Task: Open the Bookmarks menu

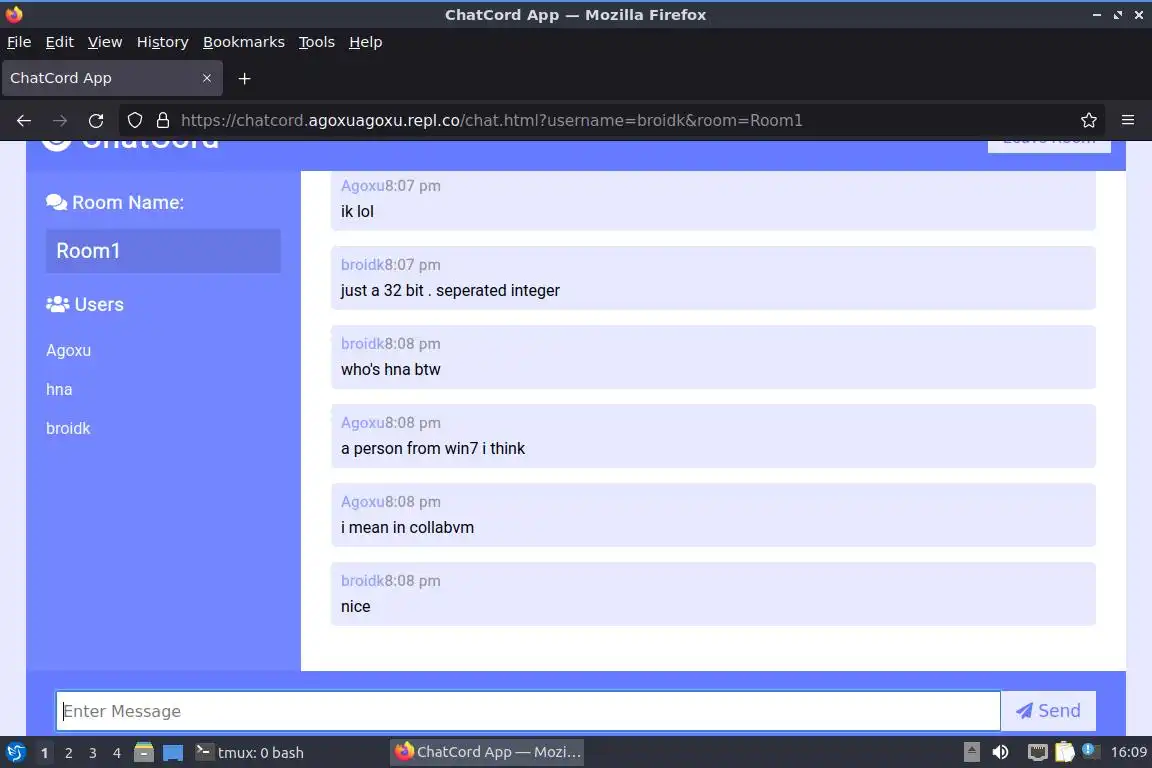Action: 243,42
